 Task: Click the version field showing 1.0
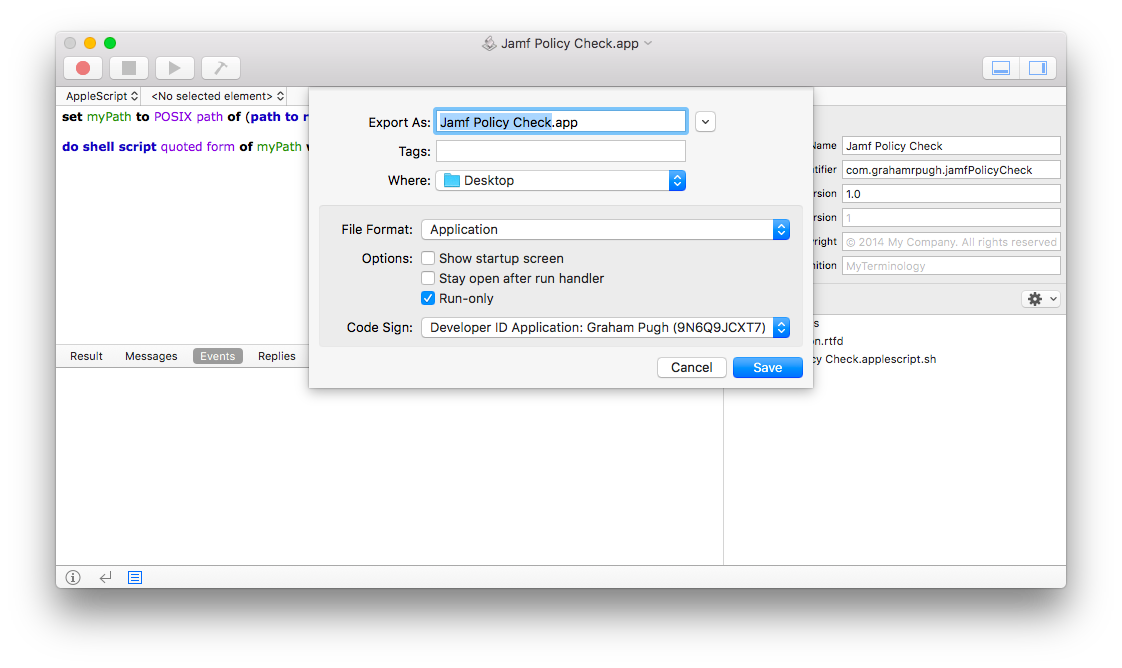[x=951, y=194]
